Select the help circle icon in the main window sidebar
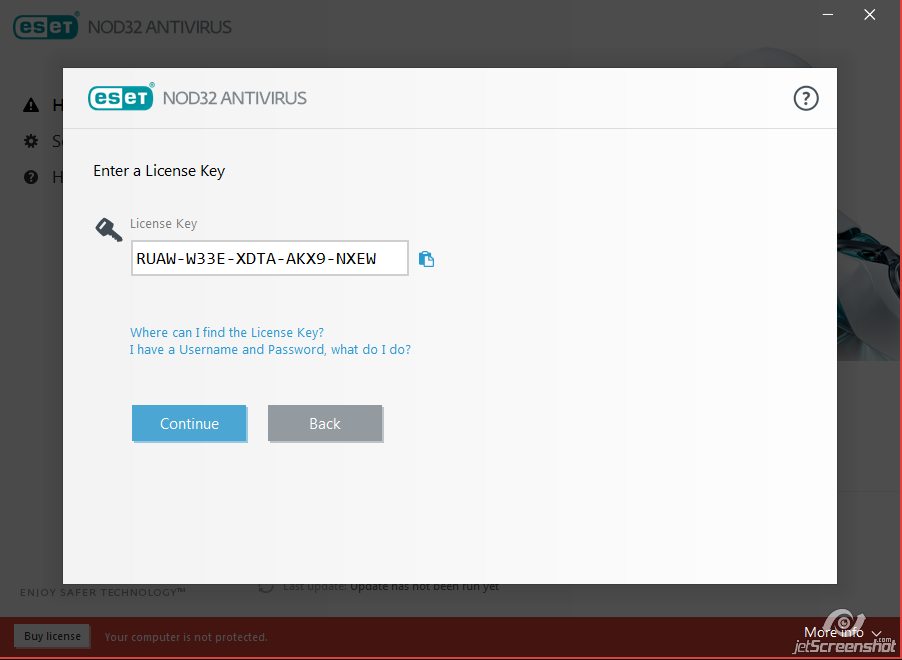Screen dimensions: 902x660 31,177
